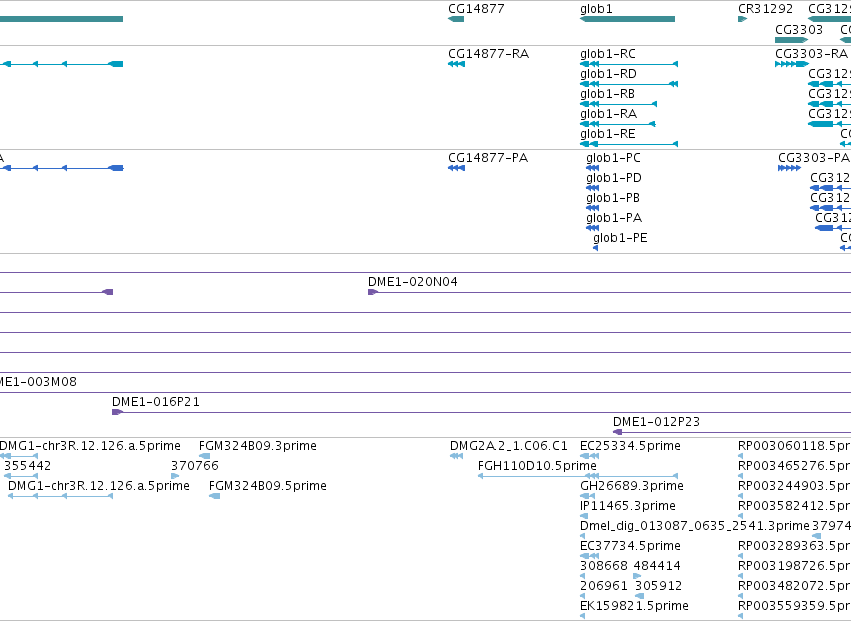851x621 pixels.
Task: Click the glob1-RC transcript label
Action: [608, 54]
